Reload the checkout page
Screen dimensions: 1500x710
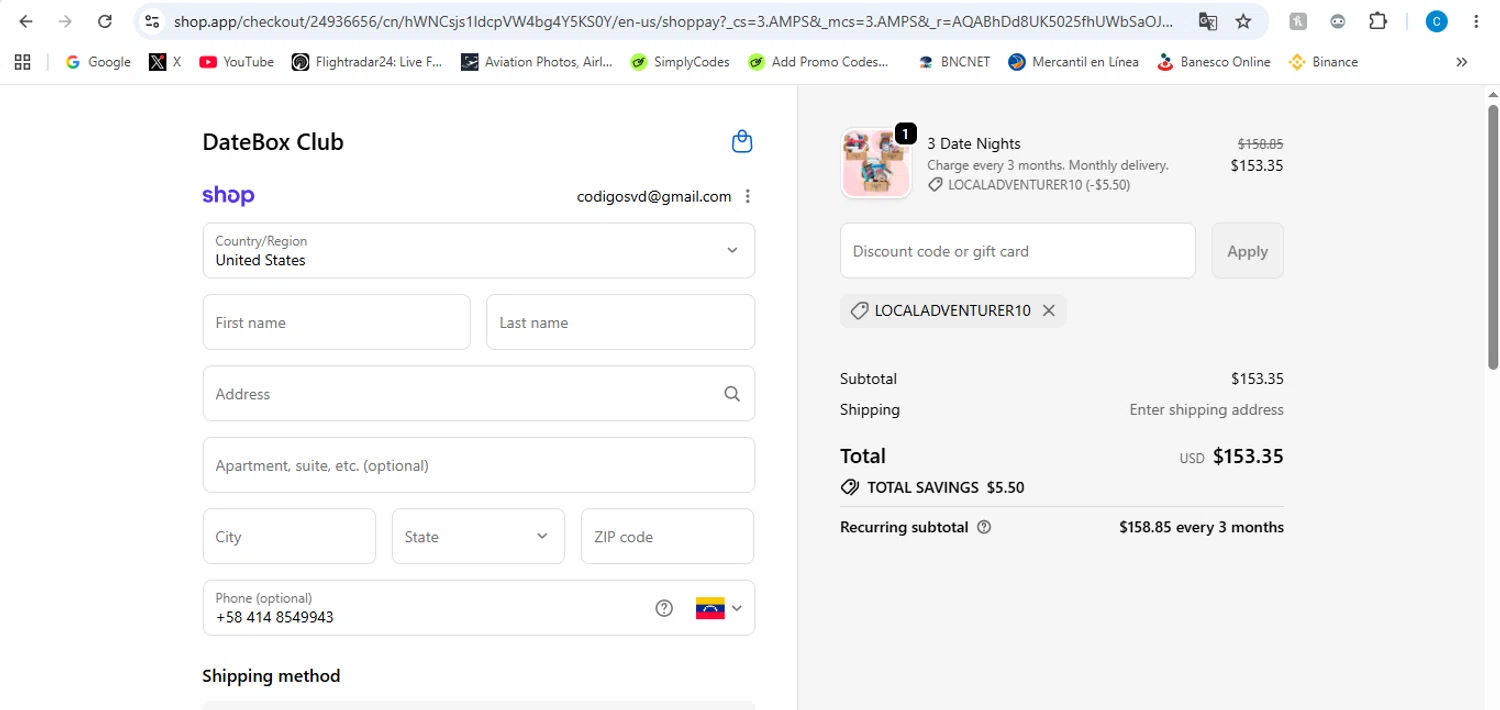(105, 21)
